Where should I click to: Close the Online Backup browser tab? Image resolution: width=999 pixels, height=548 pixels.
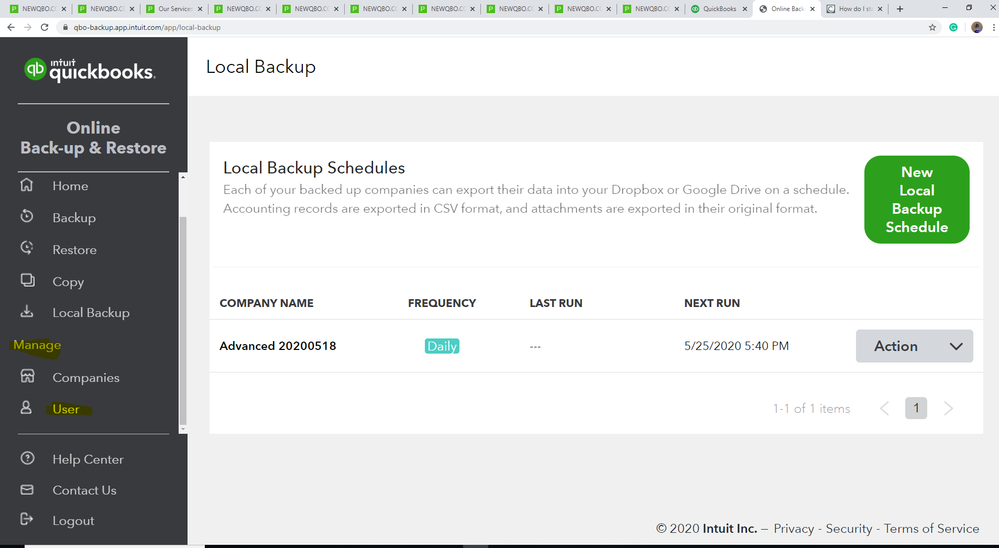tap(812, 9)
